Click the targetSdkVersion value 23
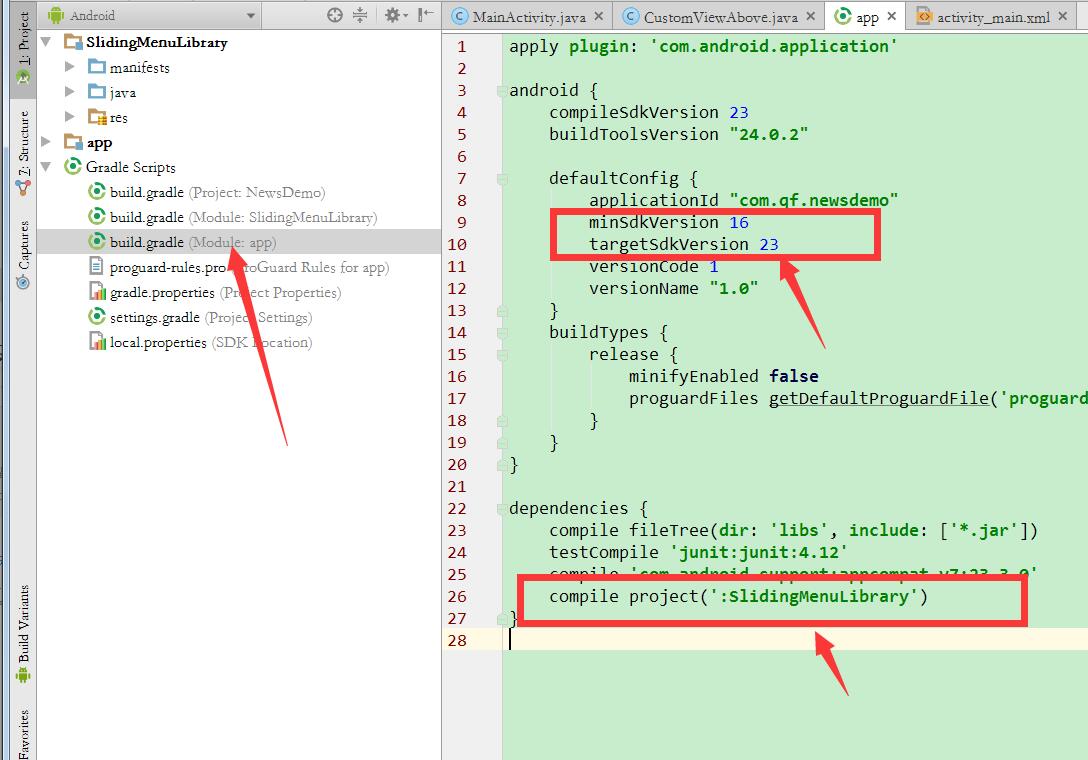Viewport: 1088px width, 760px height. (769, 244)
